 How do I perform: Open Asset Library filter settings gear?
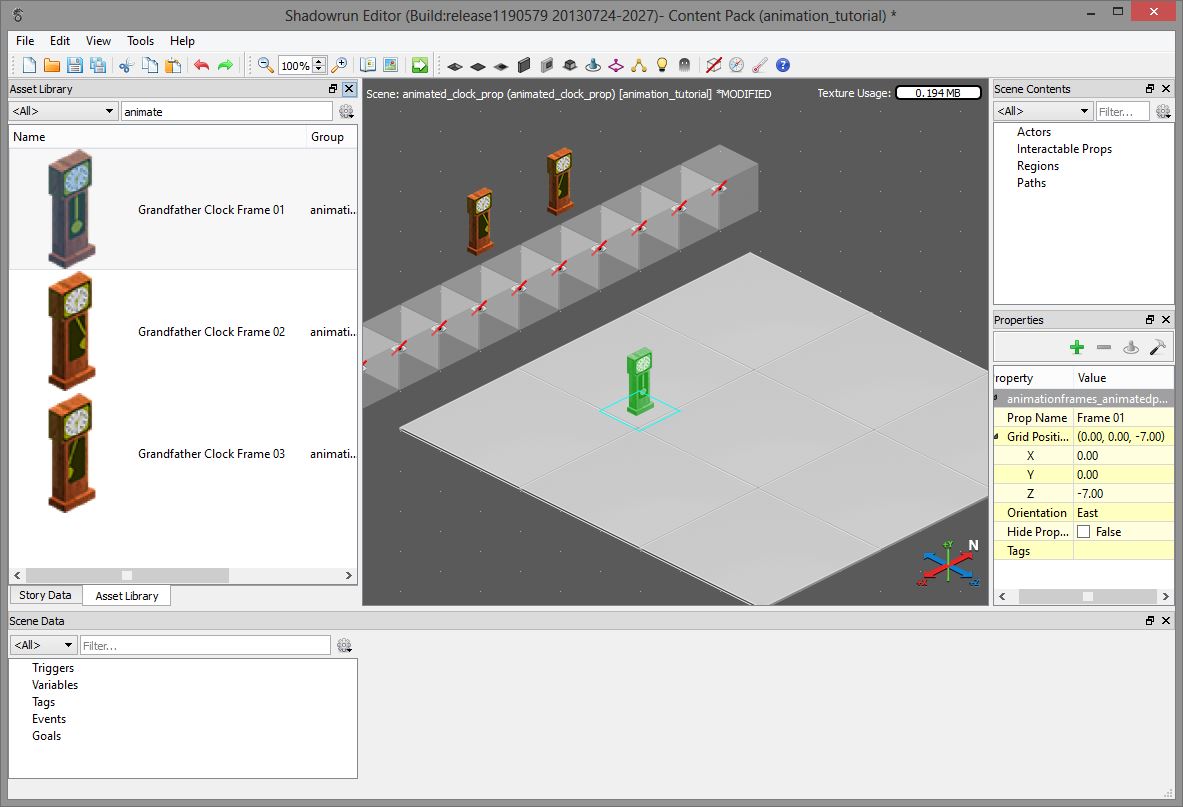(346, 112)
